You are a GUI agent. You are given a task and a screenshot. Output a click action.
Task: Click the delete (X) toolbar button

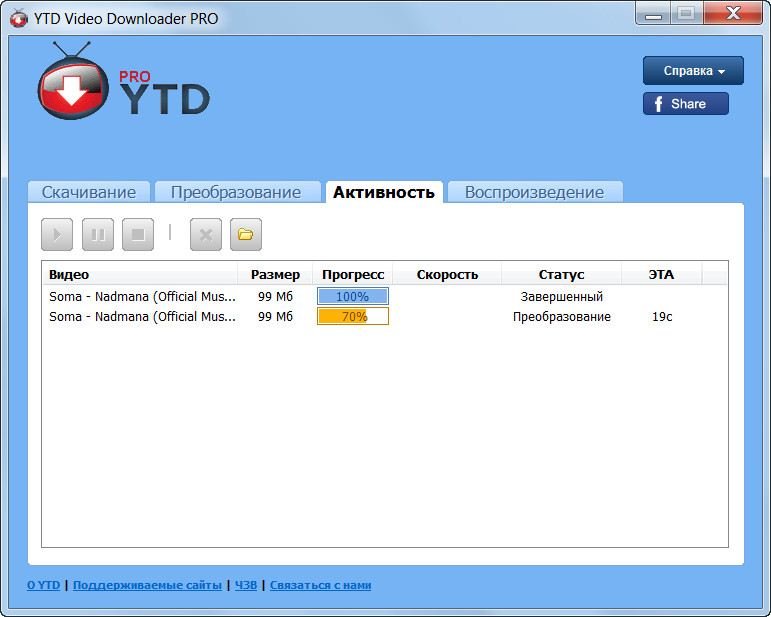[x=206, y=235]
